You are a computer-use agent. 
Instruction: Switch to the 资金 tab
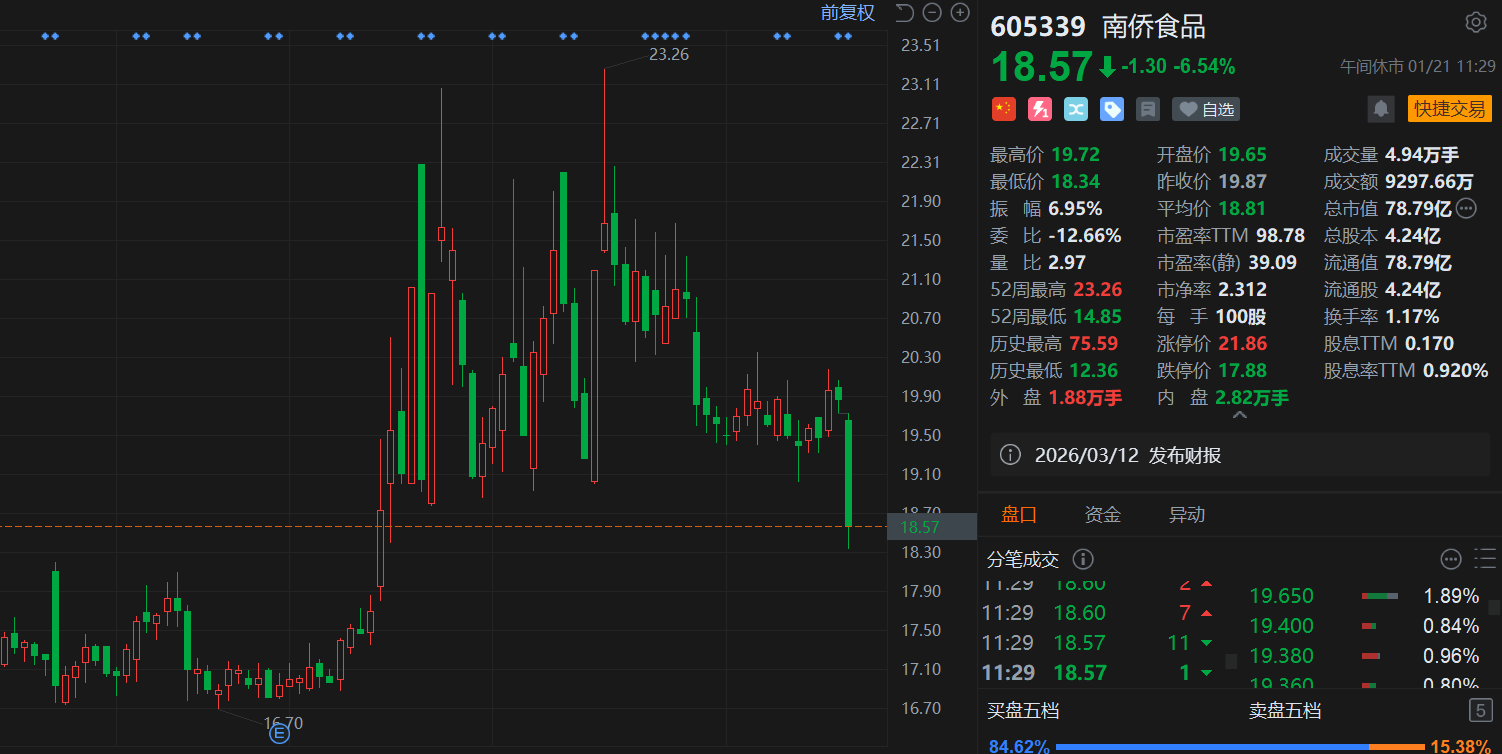[x=1103, y=515]
